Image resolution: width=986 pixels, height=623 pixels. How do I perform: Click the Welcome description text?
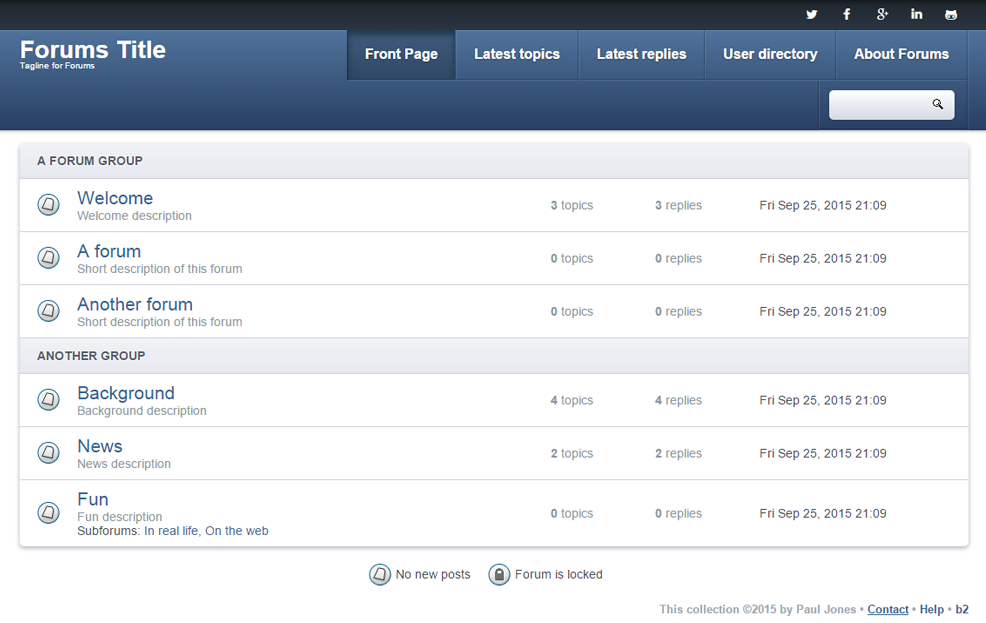click(x=135, y=216)
